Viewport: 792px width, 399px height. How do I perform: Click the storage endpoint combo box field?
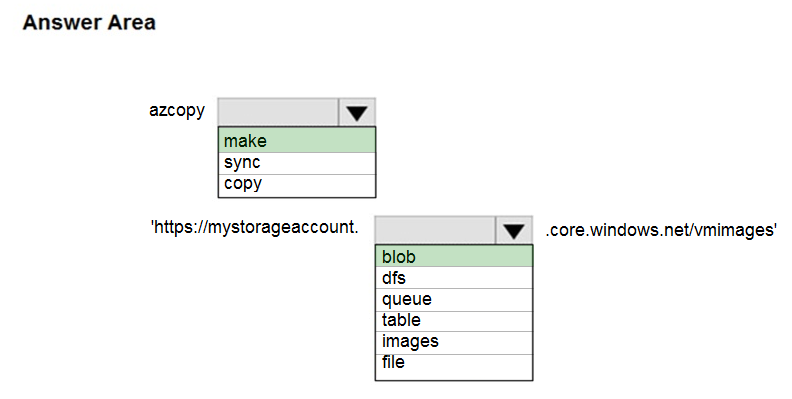[x=435, y=230]
